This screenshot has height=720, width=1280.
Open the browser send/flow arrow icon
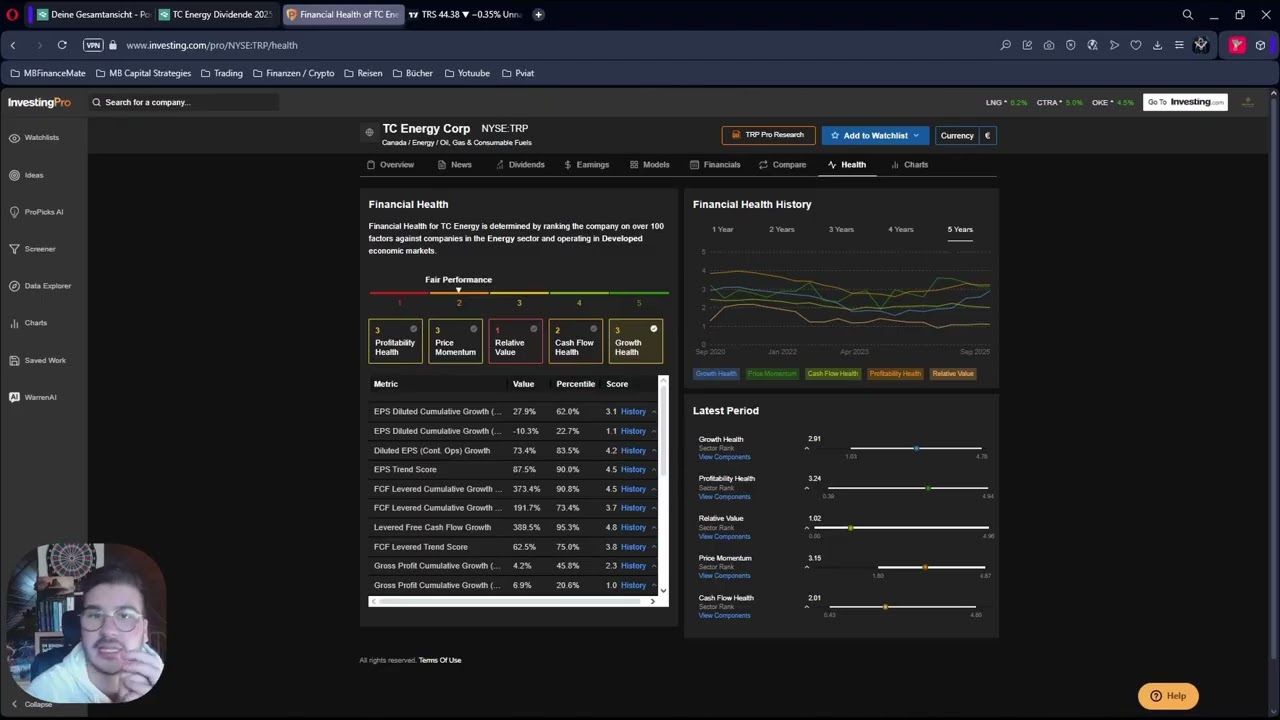[x=1114, y=45]
